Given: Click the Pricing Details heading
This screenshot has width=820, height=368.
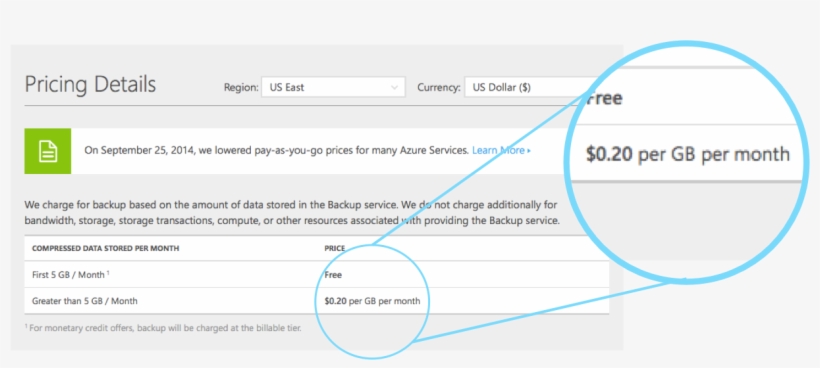Looking at the screenshot, I should [90, 85].
